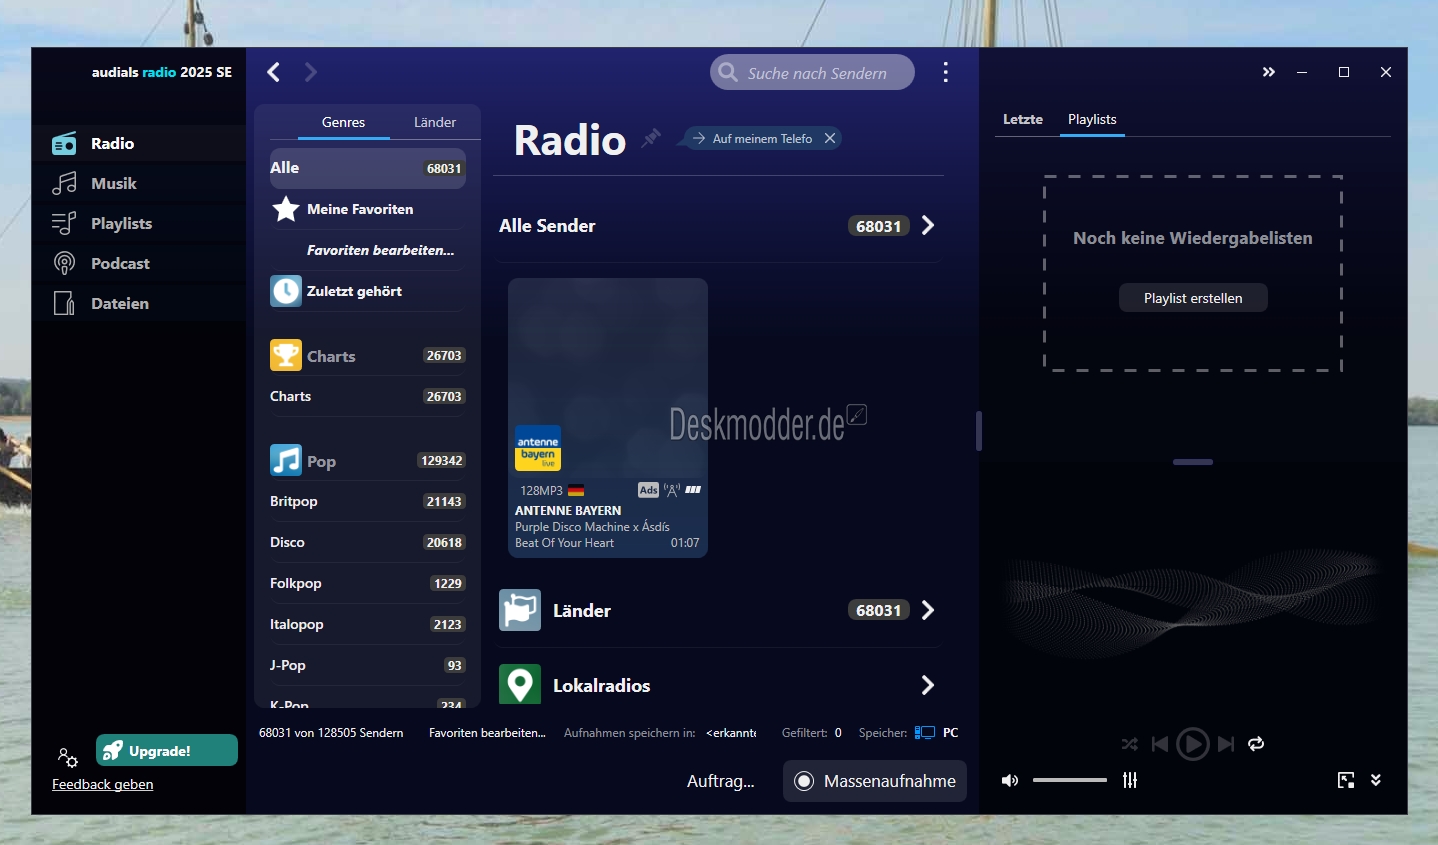Mute the volume
Screen dimensions: 1438x845
1010,780
